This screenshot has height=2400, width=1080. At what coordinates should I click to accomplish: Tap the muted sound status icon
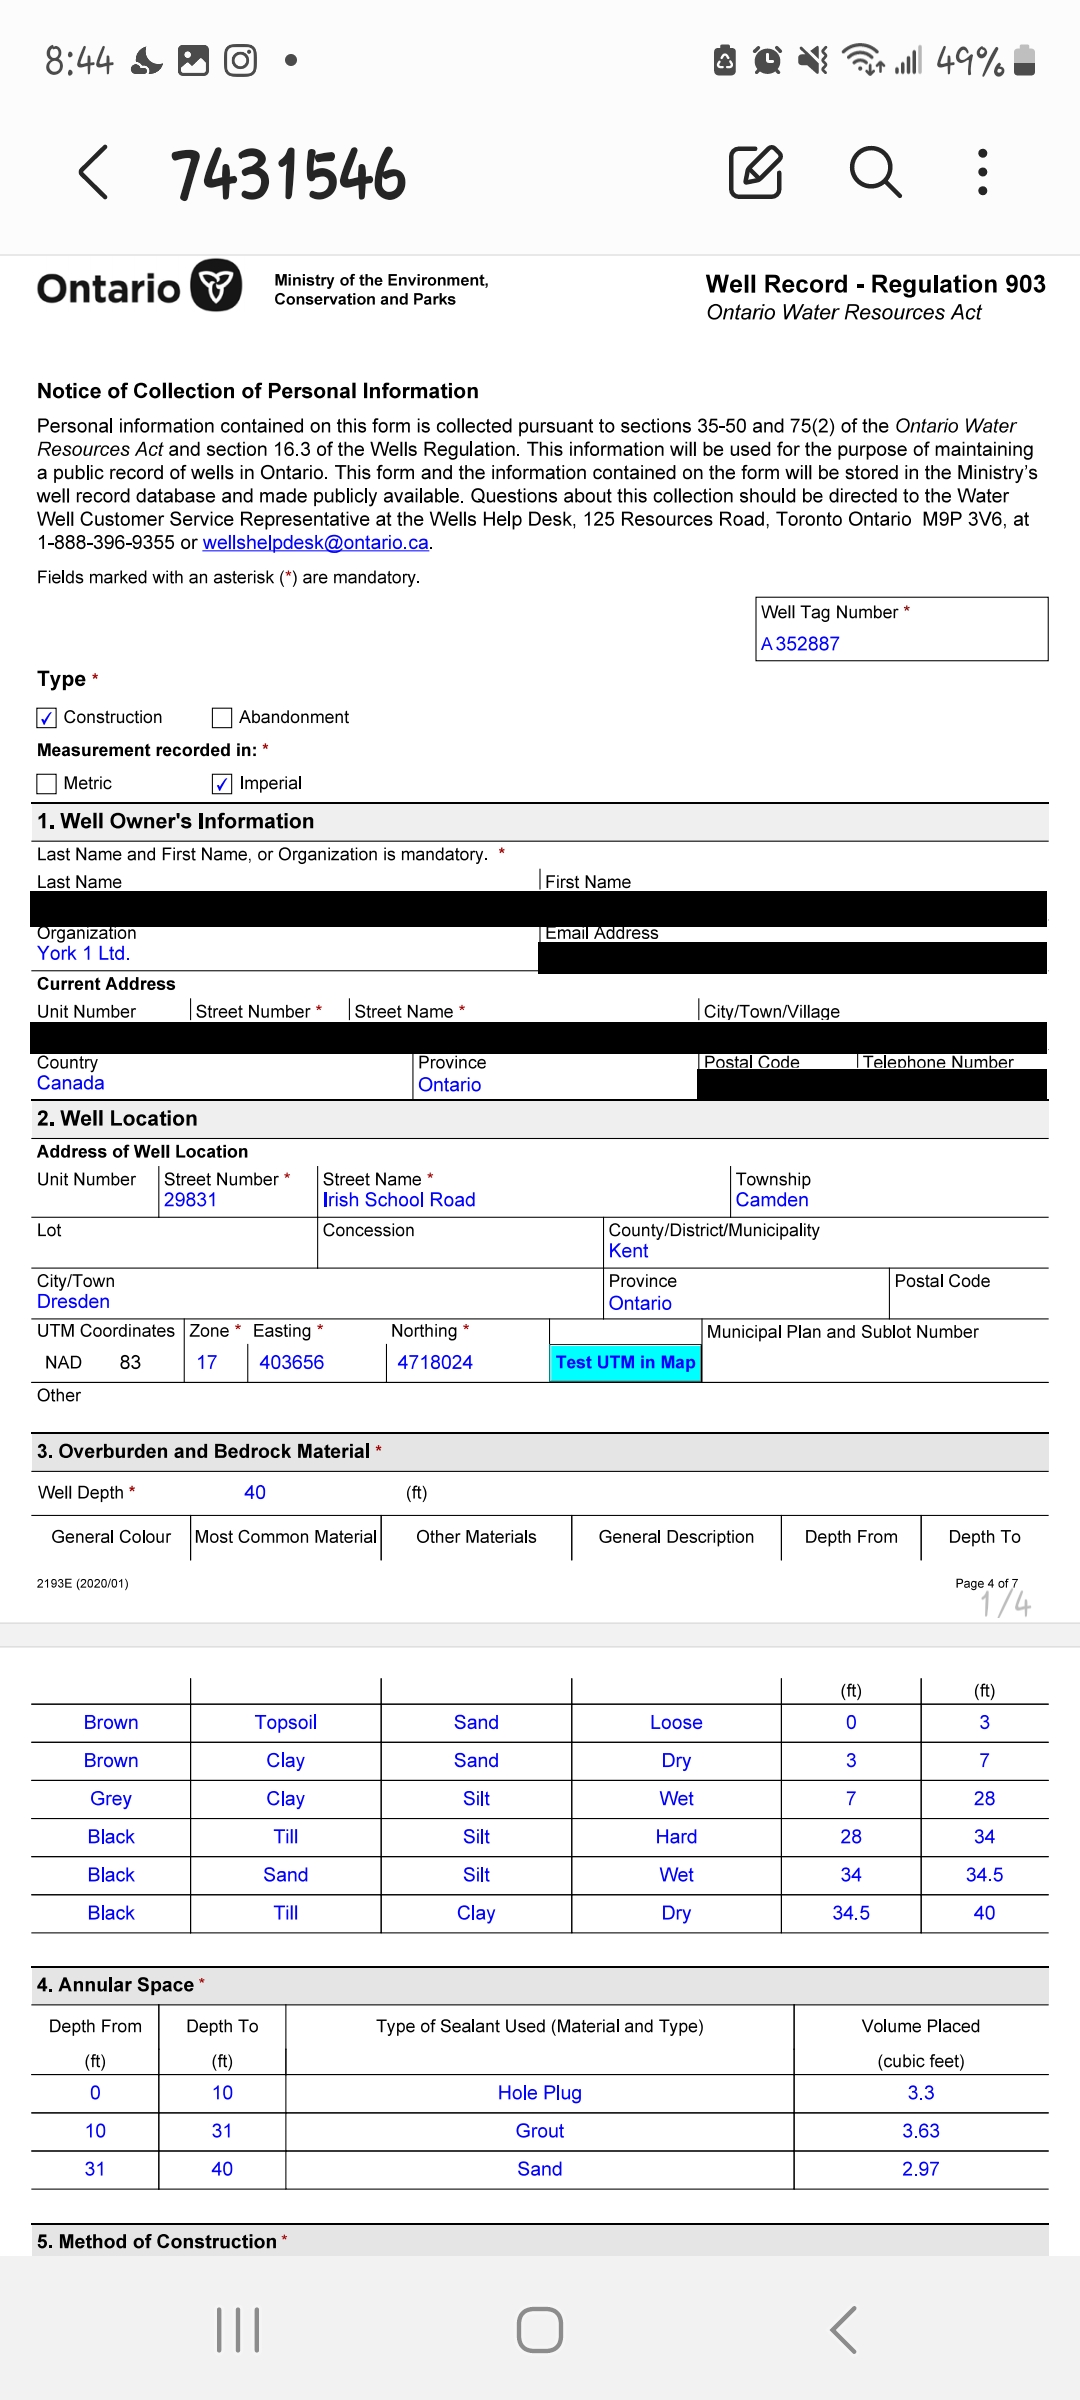tap(813, 61)
